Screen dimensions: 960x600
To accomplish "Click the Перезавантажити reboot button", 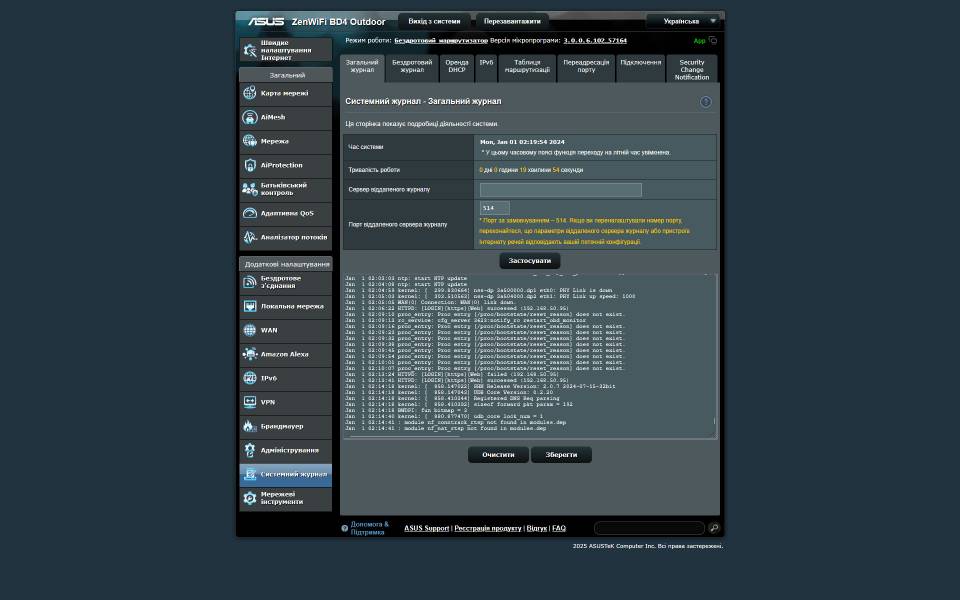I will [x=512, y=21].
